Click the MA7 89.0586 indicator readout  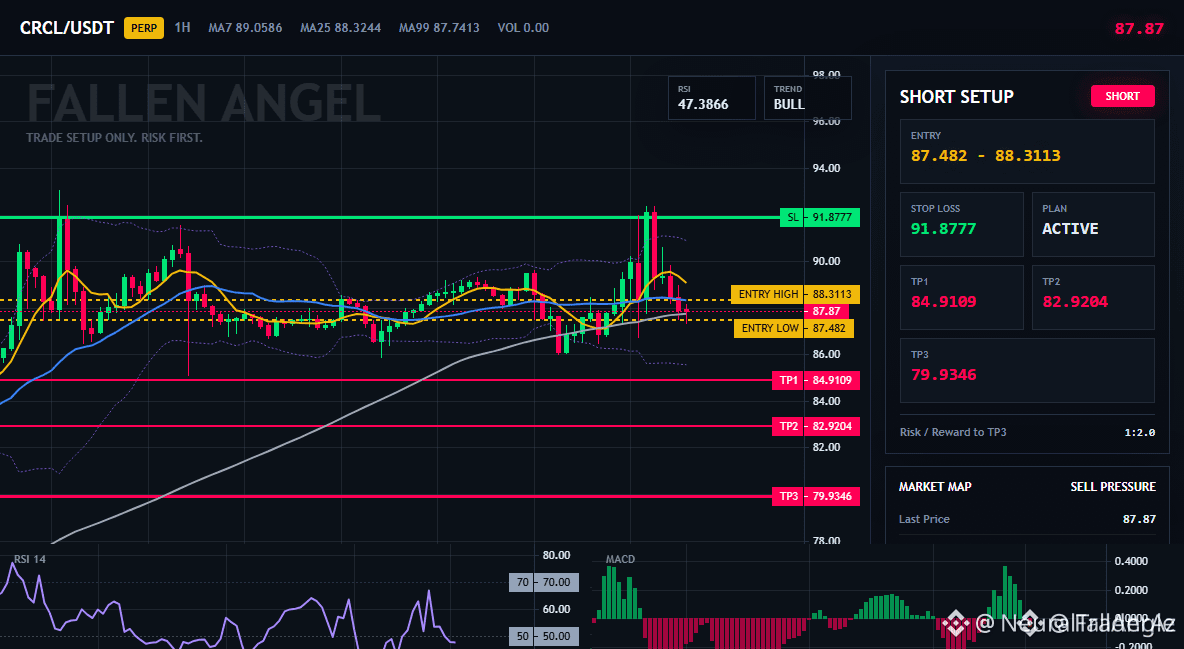pos(245,28)
